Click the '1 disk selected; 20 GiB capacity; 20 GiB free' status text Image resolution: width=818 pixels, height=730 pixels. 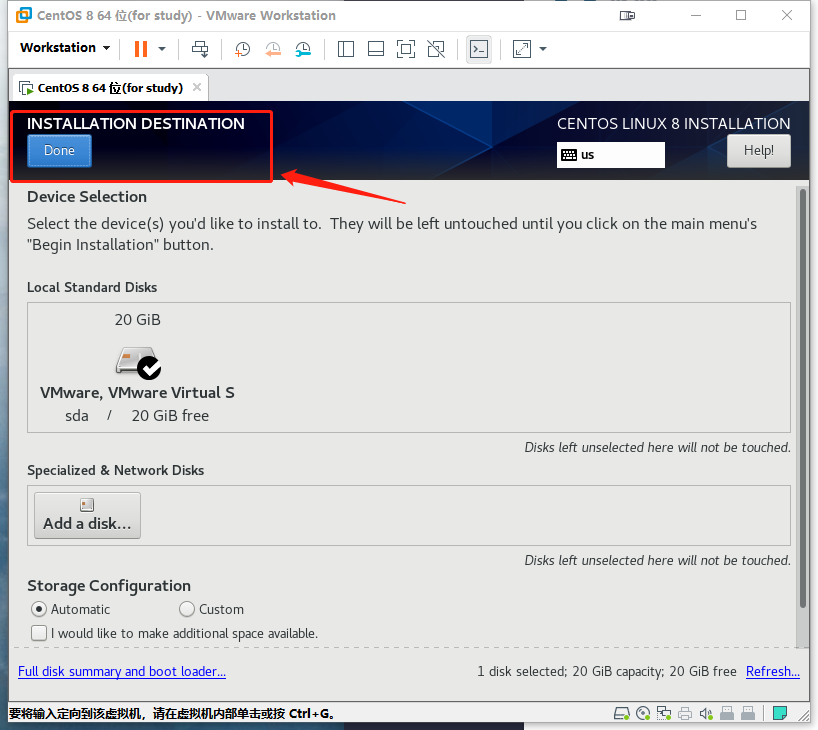[607, 671]
